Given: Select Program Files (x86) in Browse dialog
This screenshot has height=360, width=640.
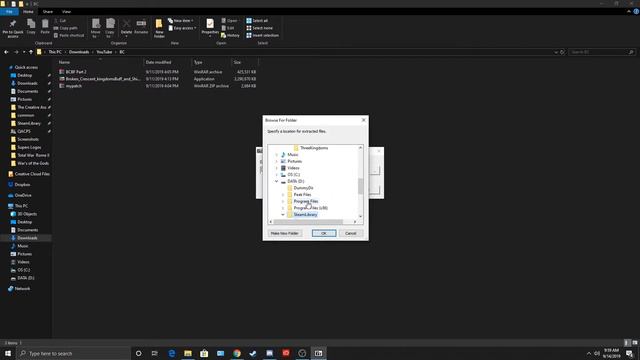Looking at the screenshot, I should 310,208.
